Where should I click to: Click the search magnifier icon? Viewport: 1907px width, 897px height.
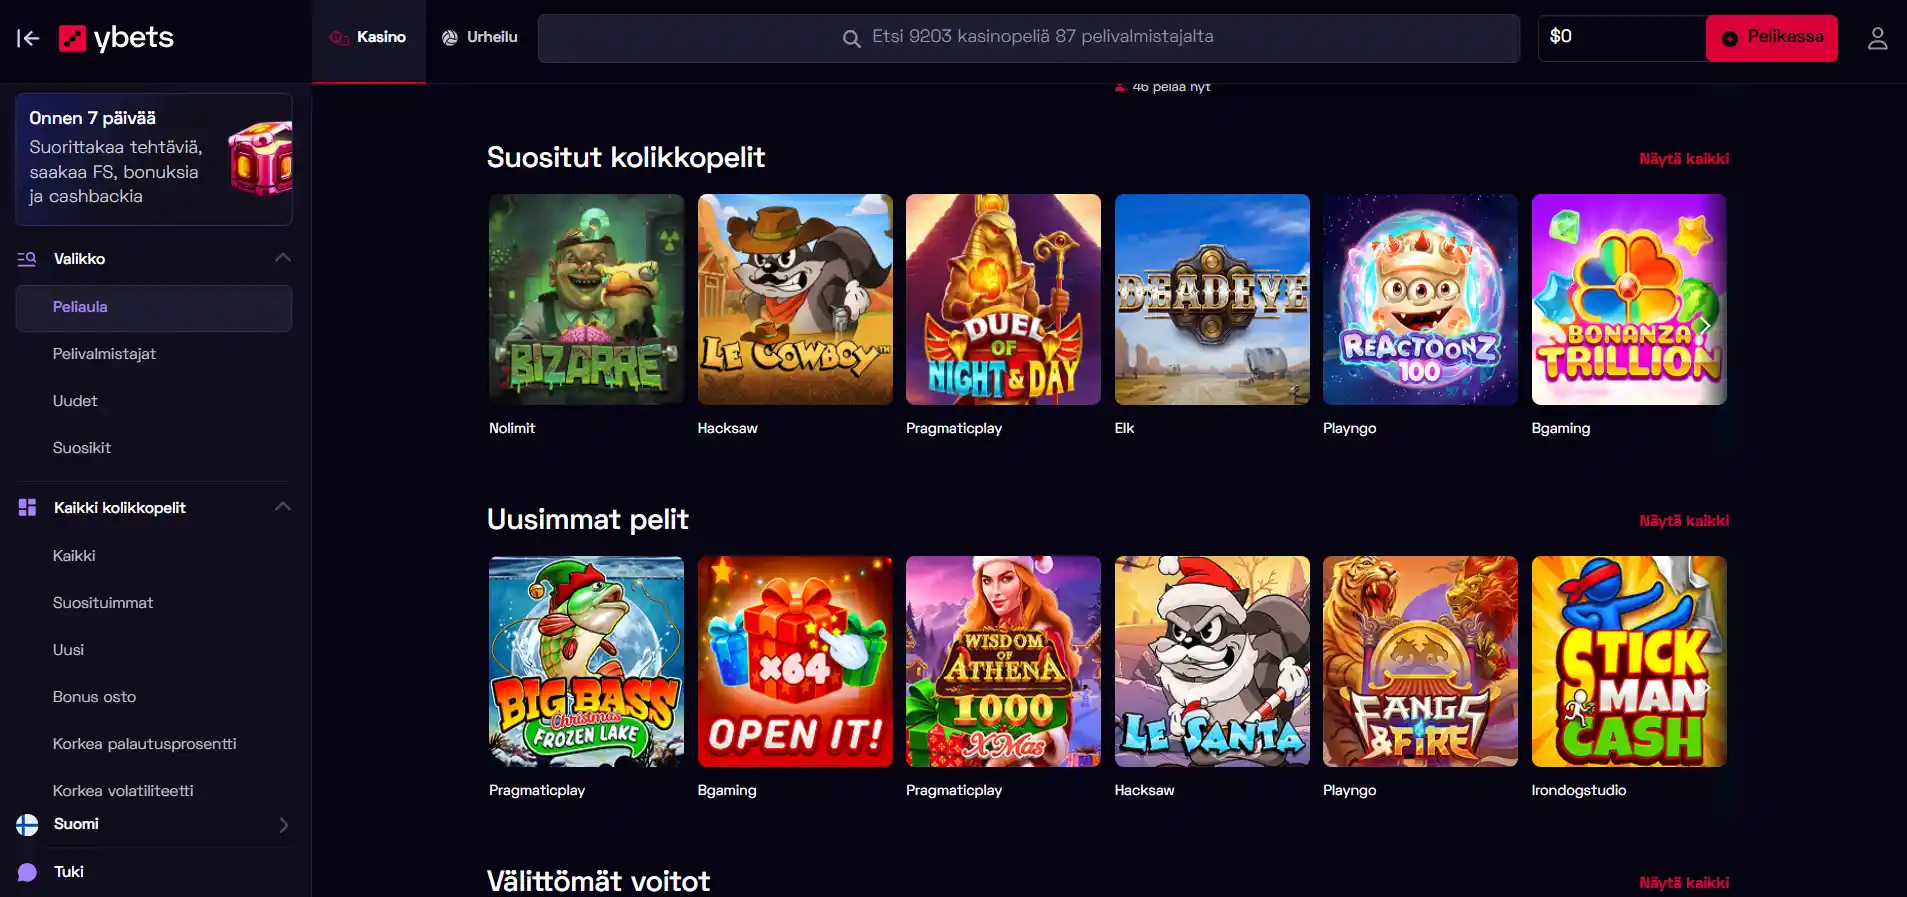[x=851, y=39]
